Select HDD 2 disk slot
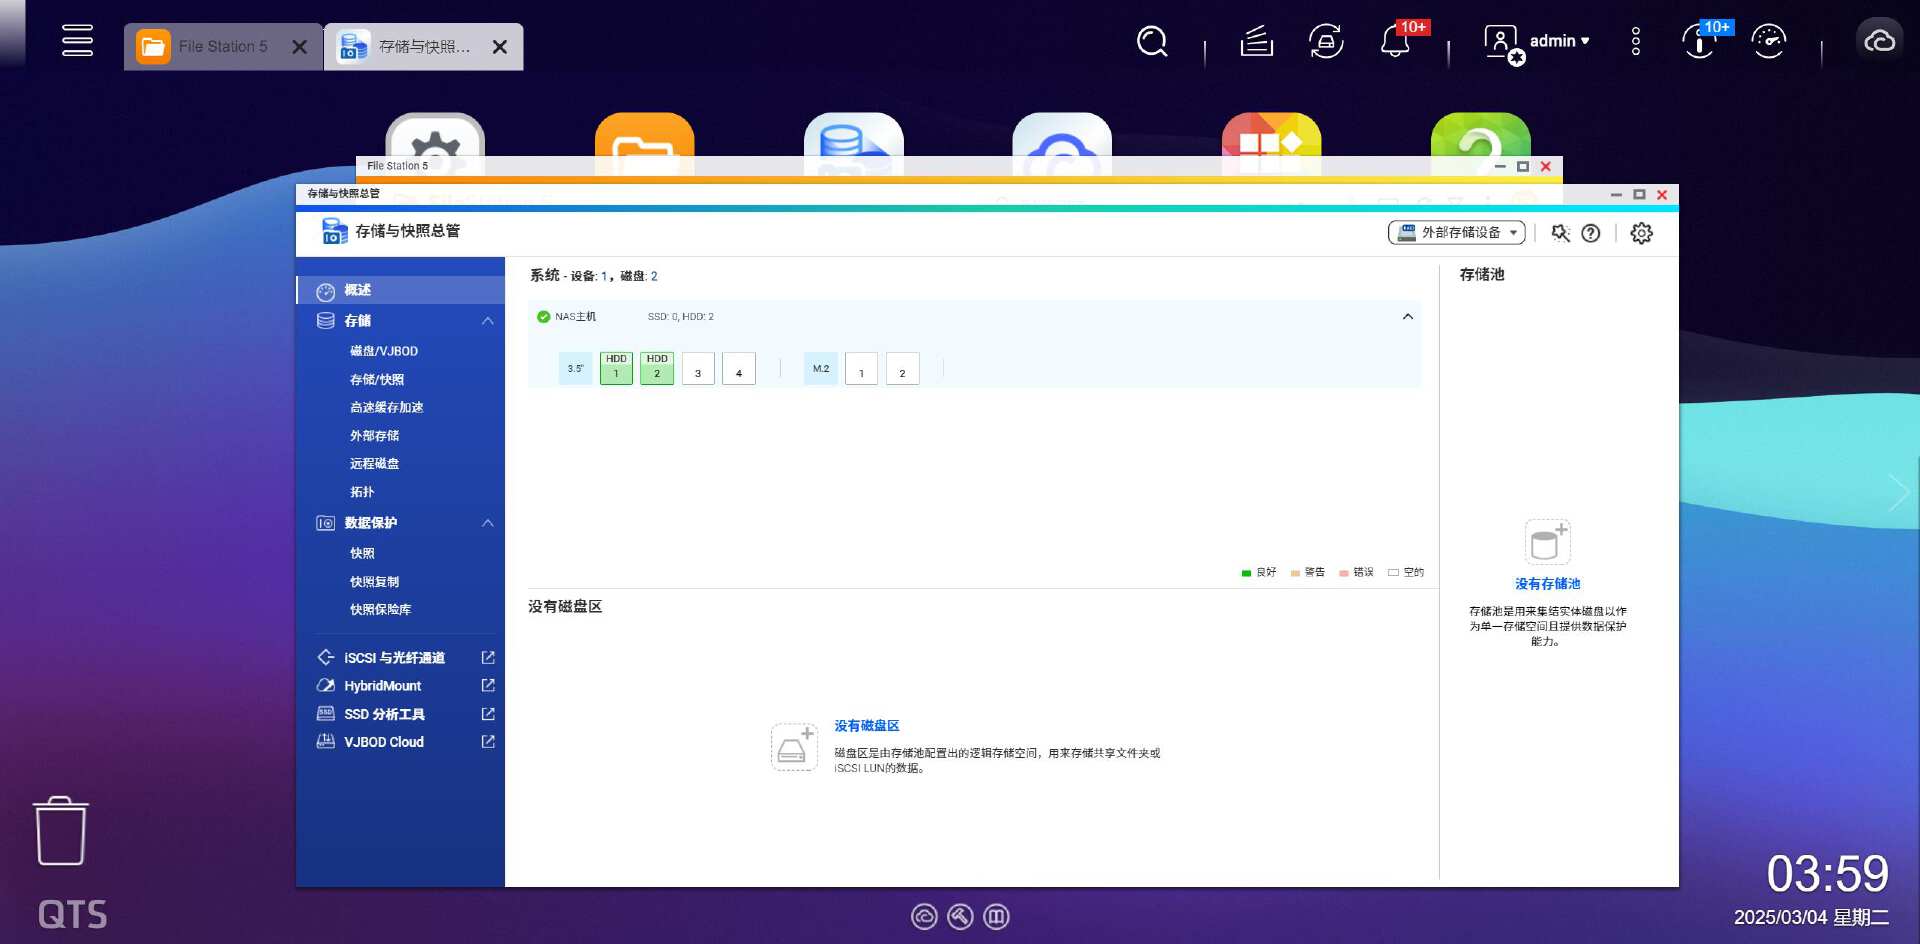This screenshot has height=944, width=1920. point(657,368)
